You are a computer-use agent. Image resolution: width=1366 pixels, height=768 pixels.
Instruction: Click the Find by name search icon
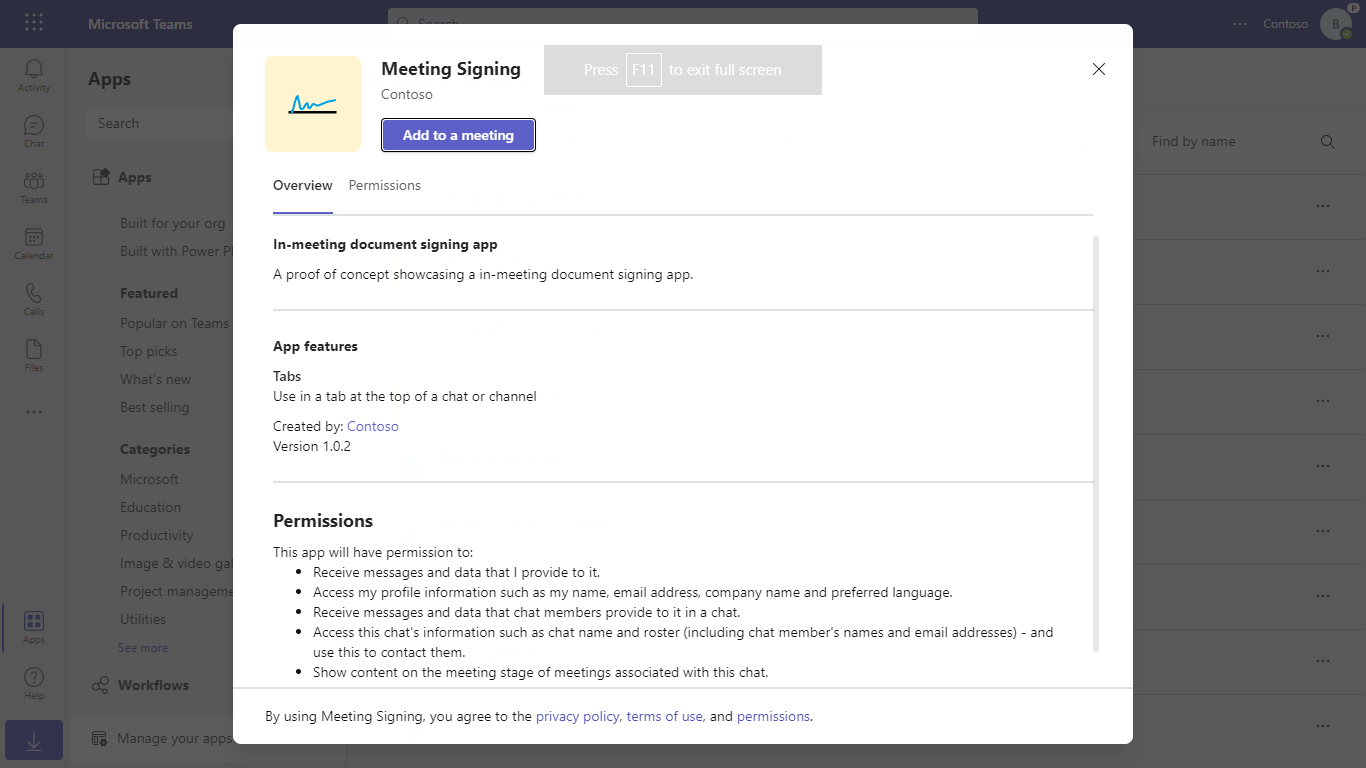1327,141
